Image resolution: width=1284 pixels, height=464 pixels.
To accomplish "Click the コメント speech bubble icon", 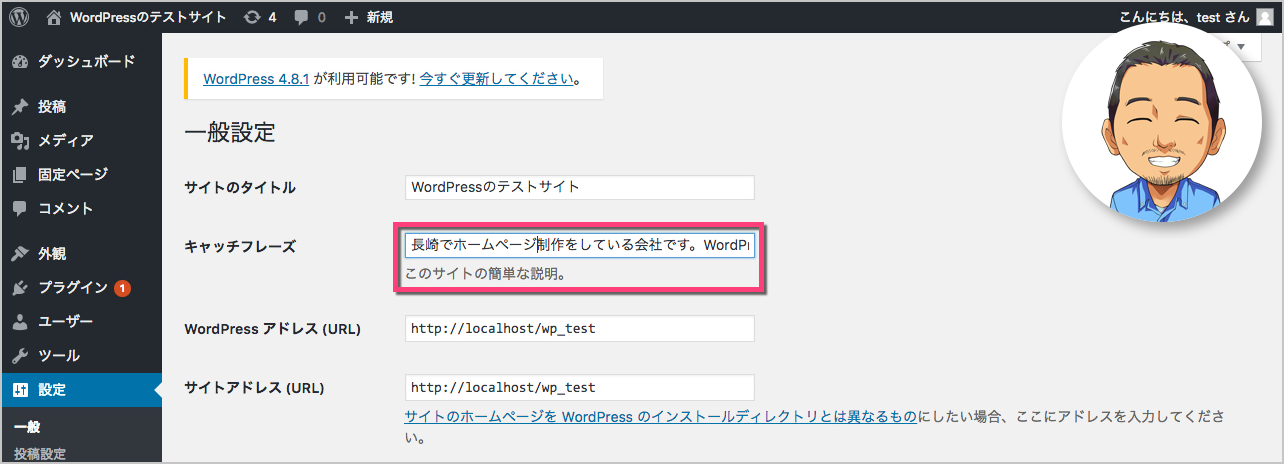I will pyautogui.click(x=20, y=209).
